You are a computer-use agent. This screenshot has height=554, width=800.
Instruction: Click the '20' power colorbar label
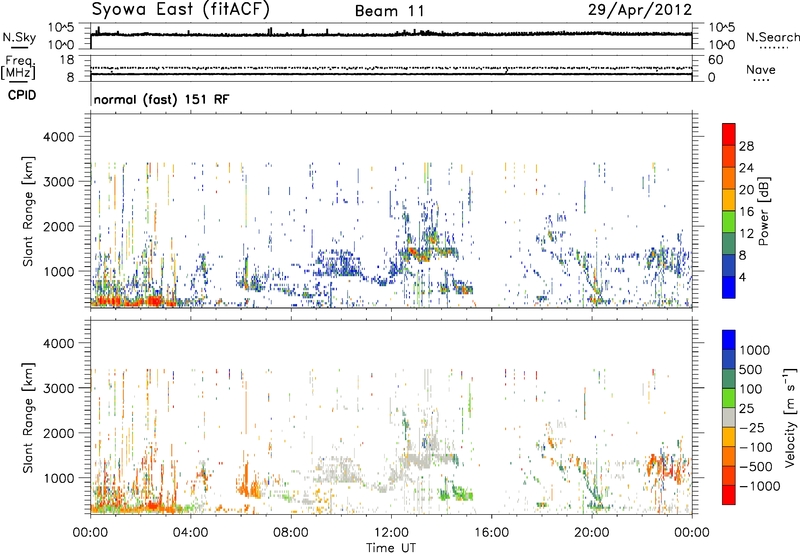[746, 190]
